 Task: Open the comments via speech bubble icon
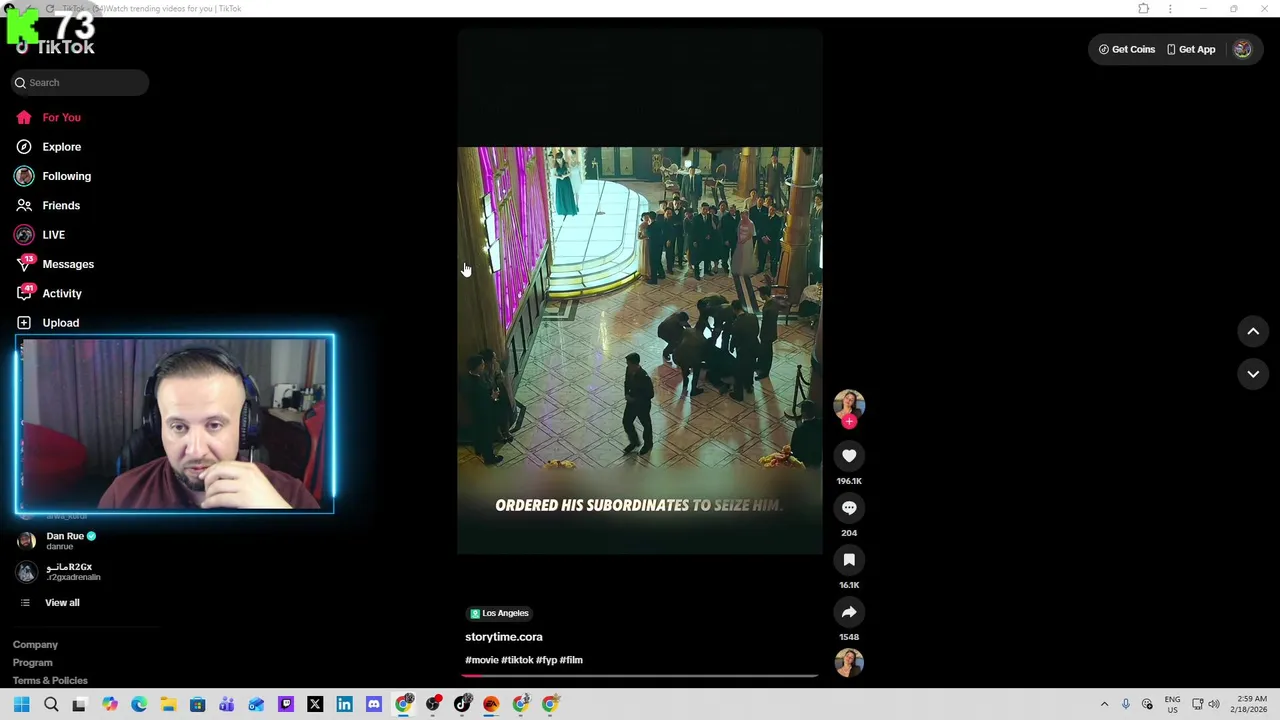849,508
